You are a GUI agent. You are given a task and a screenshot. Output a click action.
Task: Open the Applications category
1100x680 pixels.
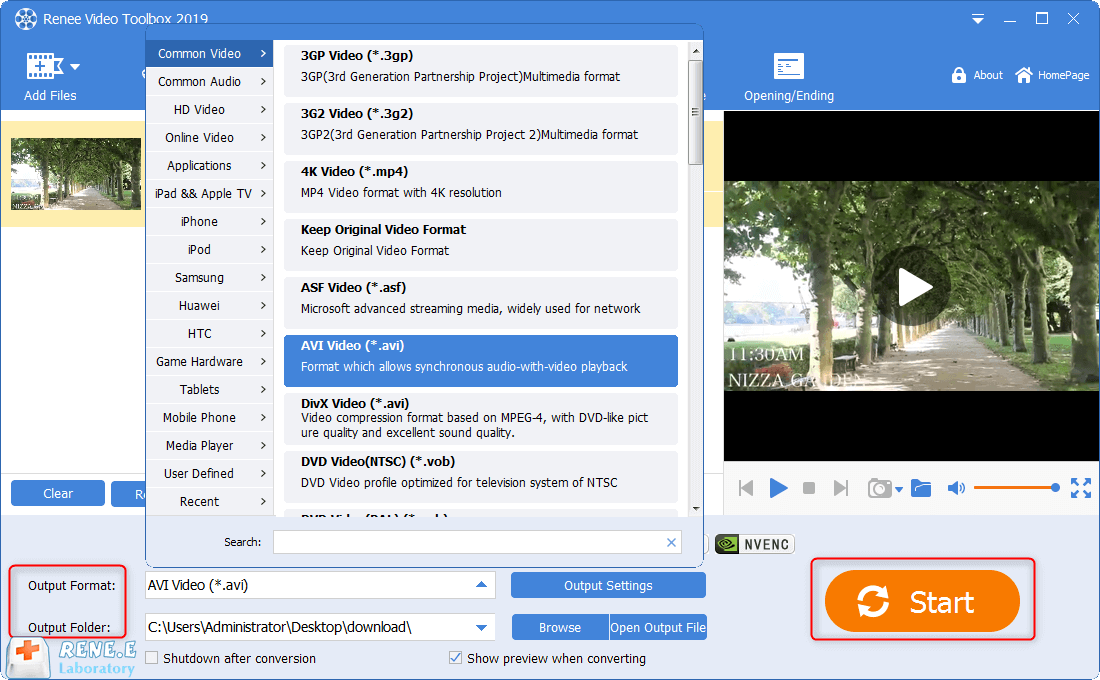click(x=209, y=166)
